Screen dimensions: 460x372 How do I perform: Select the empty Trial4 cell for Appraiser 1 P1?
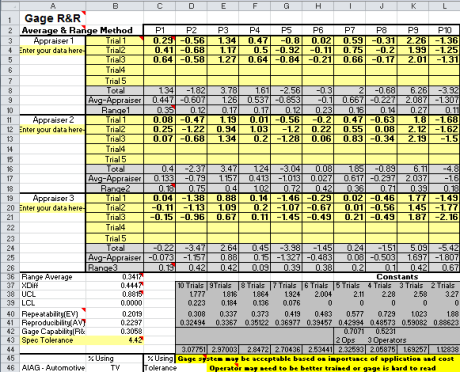point(160,70)
